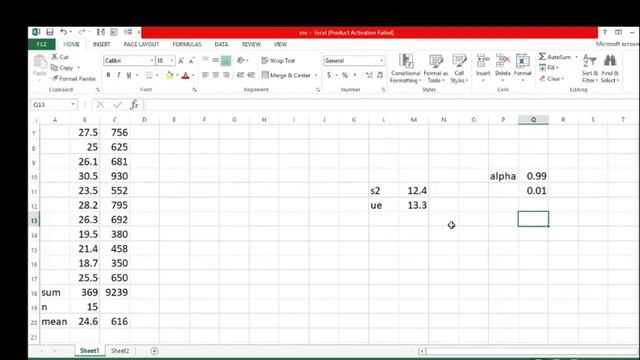The height and width of the screenshot is (360, 640).
Task: Toggle Italic formatting
Action: [x=119, y=75]
